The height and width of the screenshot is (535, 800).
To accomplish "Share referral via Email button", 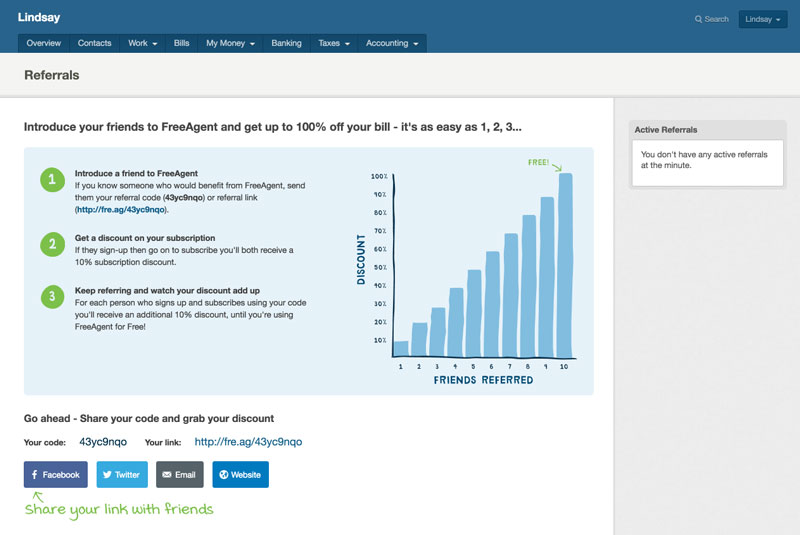I will click(x=180, y=474).
